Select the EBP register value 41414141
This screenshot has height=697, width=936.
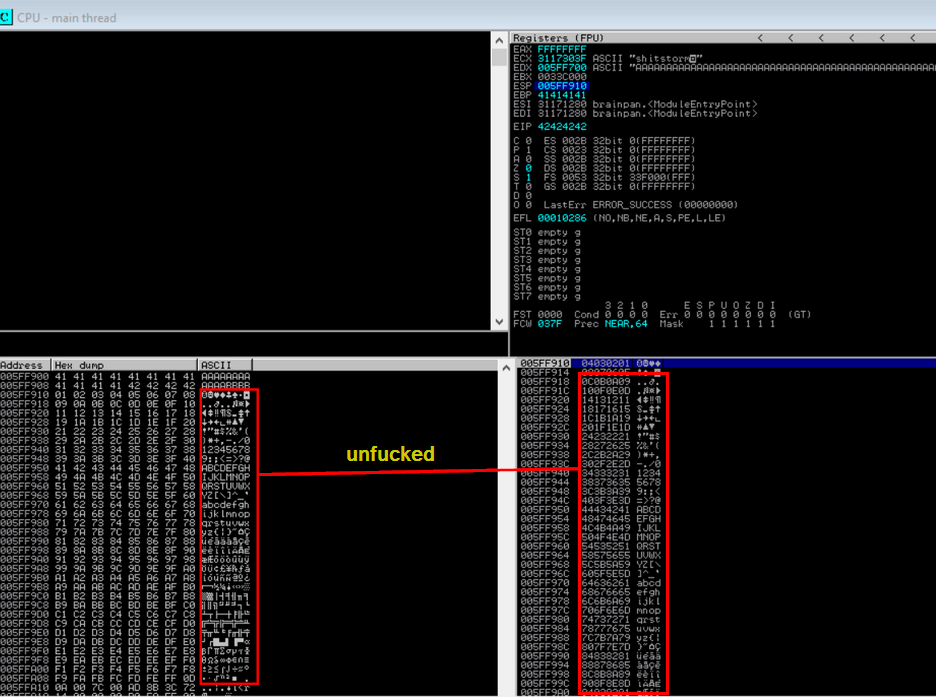pyautogui.click(x=562, y=95)
